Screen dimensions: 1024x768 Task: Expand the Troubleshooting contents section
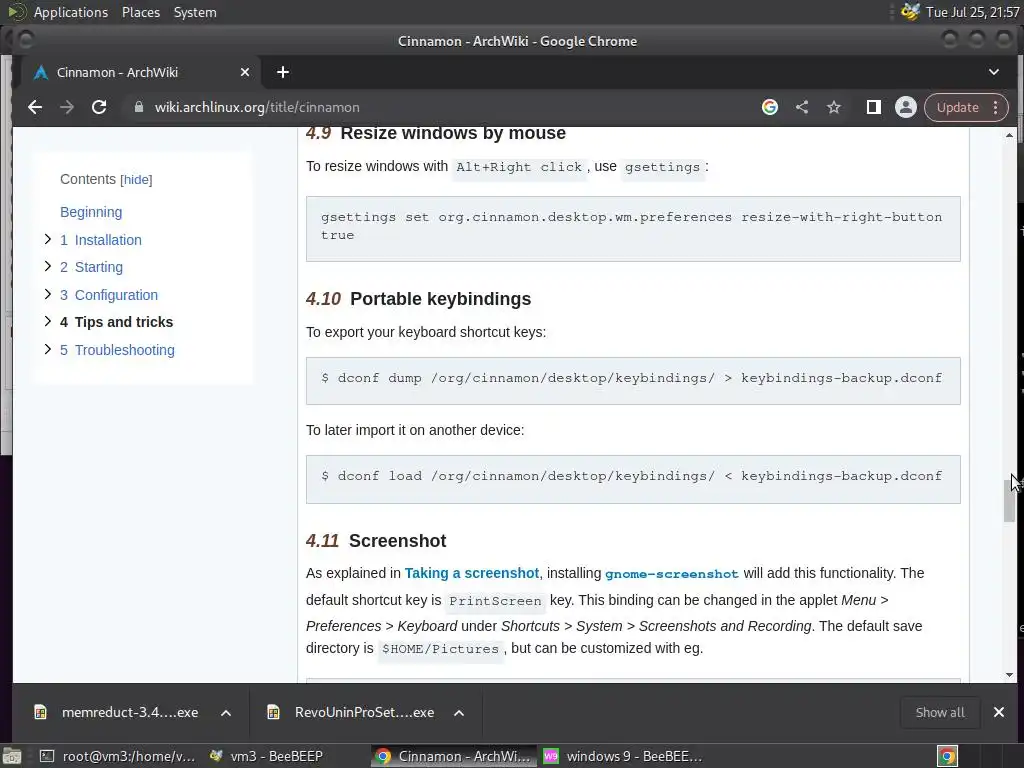point(48,349)
